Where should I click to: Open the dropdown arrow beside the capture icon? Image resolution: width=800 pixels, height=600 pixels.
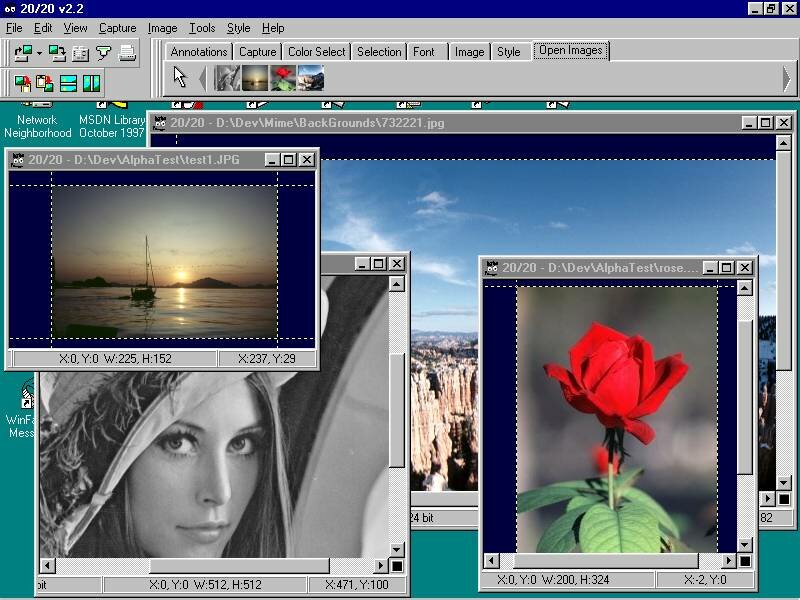coord(38,54)
